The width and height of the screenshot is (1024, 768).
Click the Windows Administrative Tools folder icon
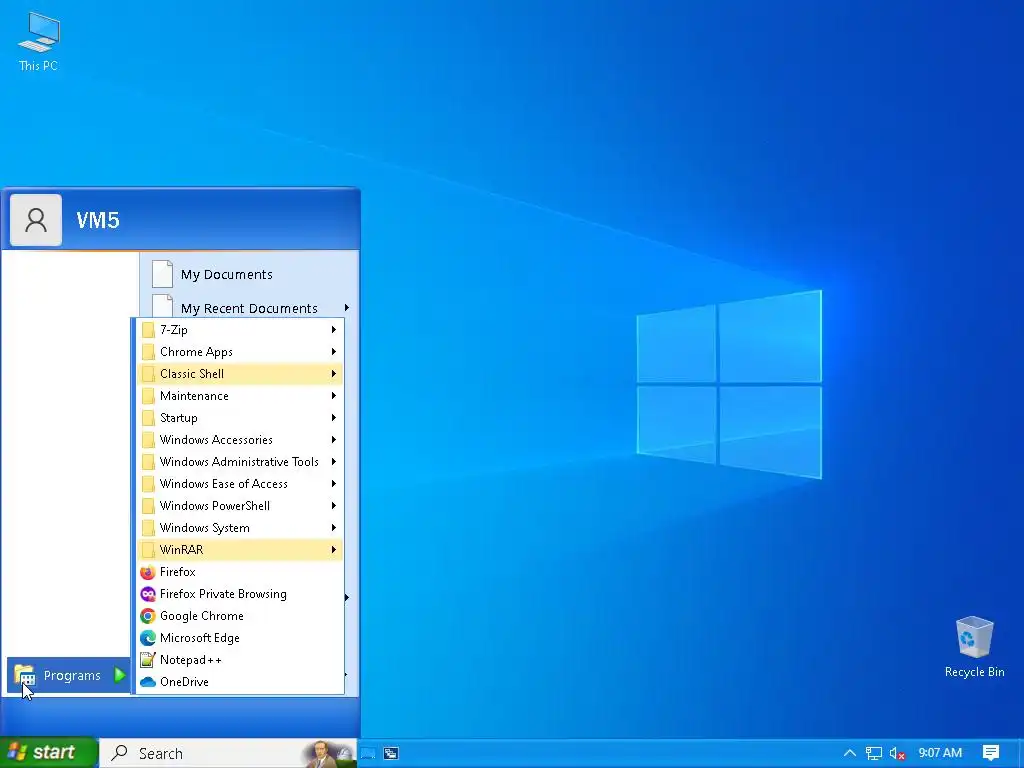(x=148, y=462)
